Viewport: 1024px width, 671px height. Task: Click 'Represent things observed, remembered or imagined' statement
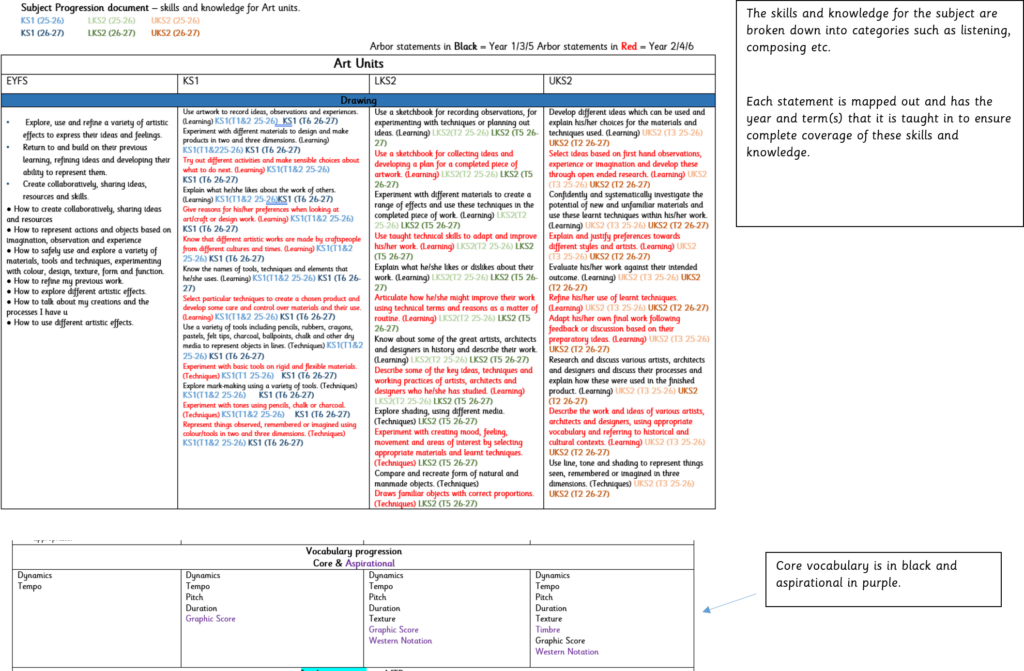[270, 433]
